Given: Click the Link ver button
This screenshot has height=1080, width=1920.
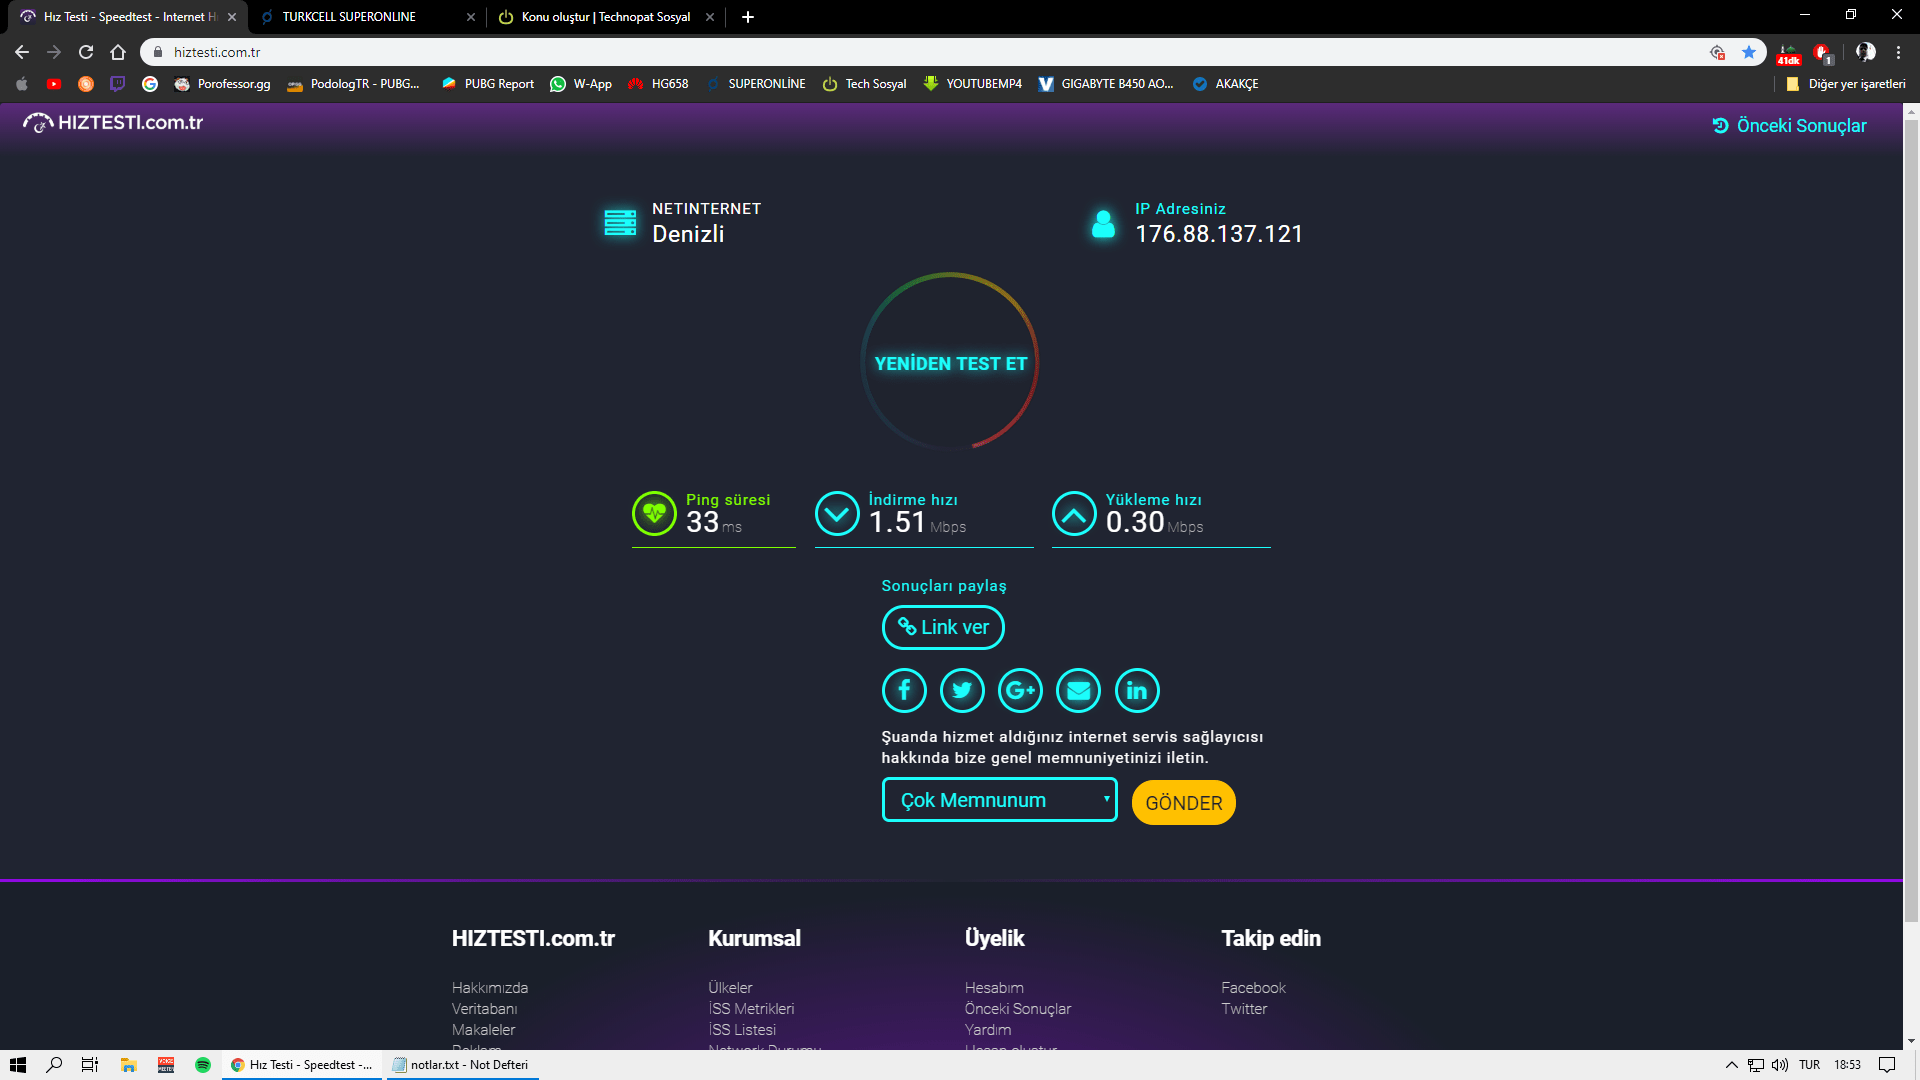Looking at the screenshot, I should point(943,627).
